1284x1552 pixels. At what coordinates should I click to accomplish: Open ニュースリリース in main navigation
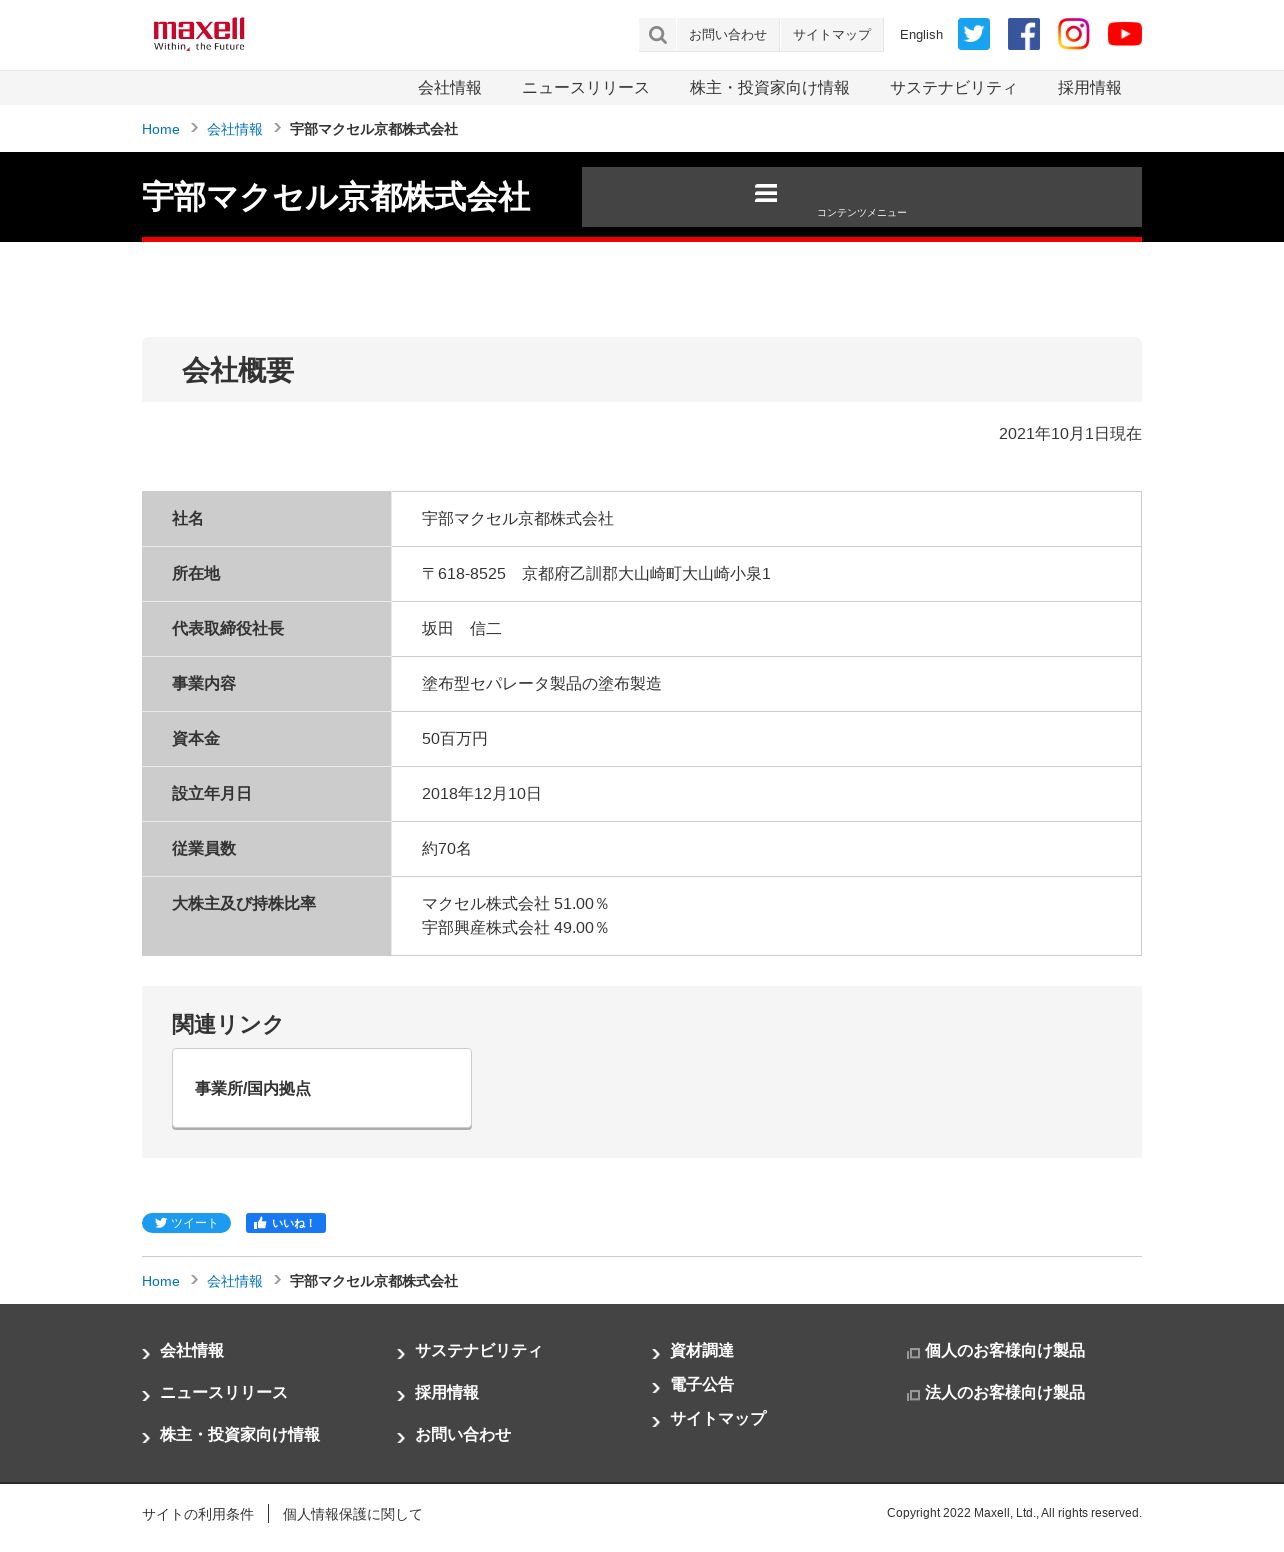pyautogui.click(x=586, y=88)
